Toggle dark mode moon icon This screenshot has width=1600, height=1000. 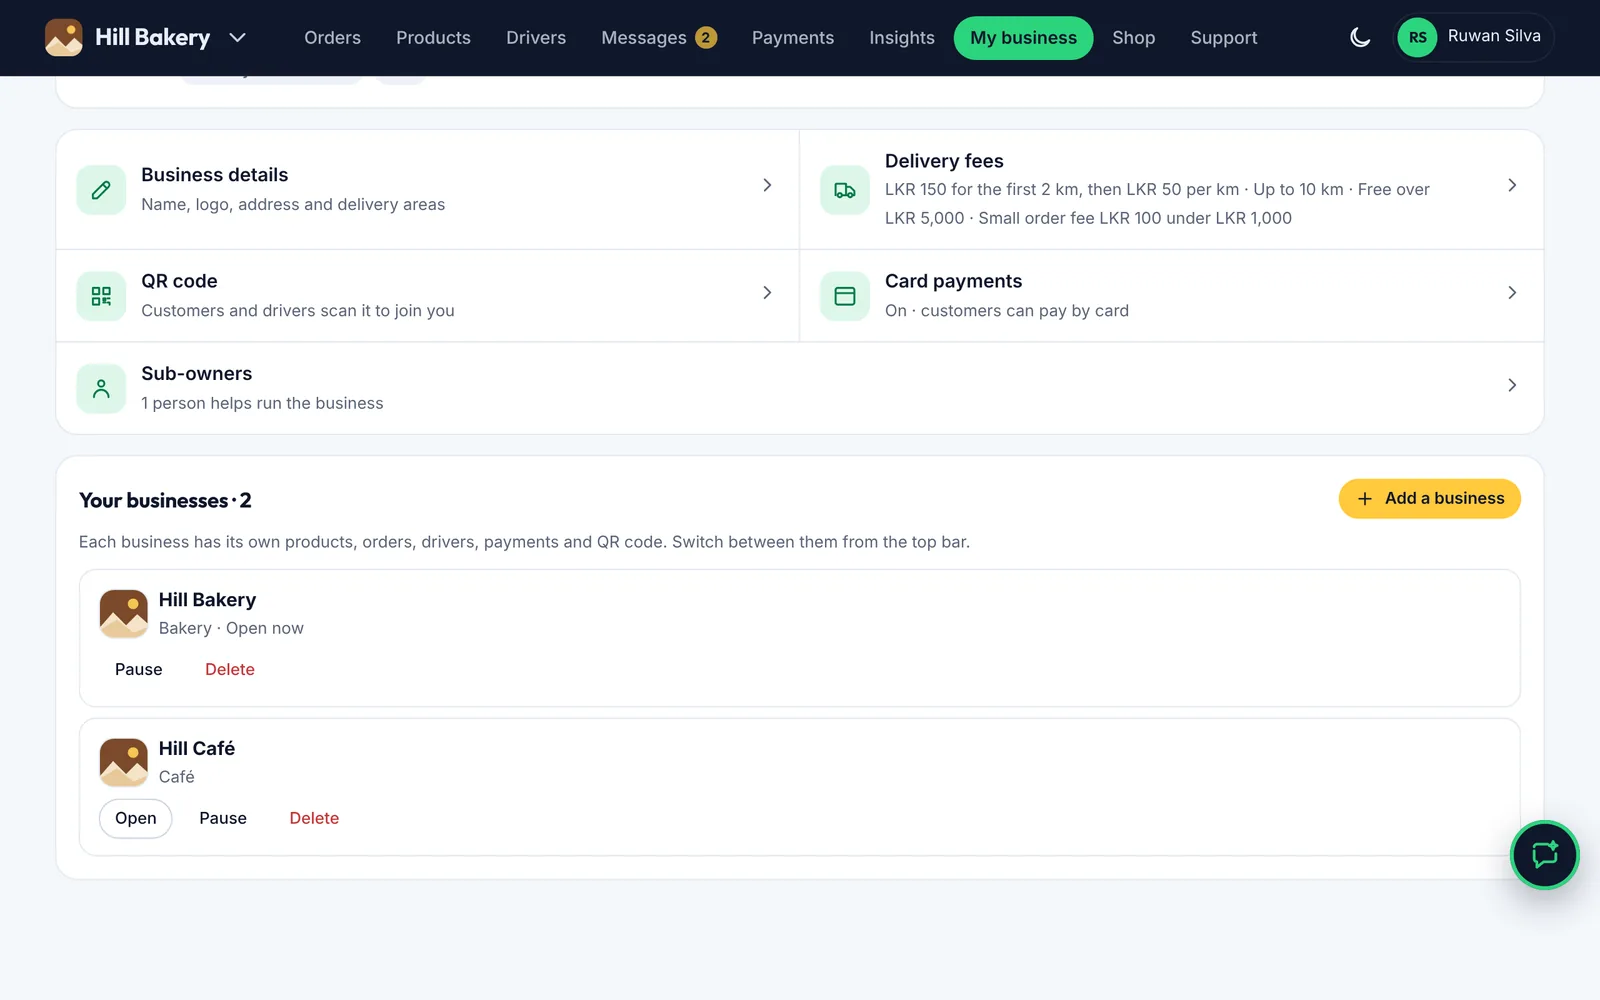pyautogui.click(x=1360, y=38)
